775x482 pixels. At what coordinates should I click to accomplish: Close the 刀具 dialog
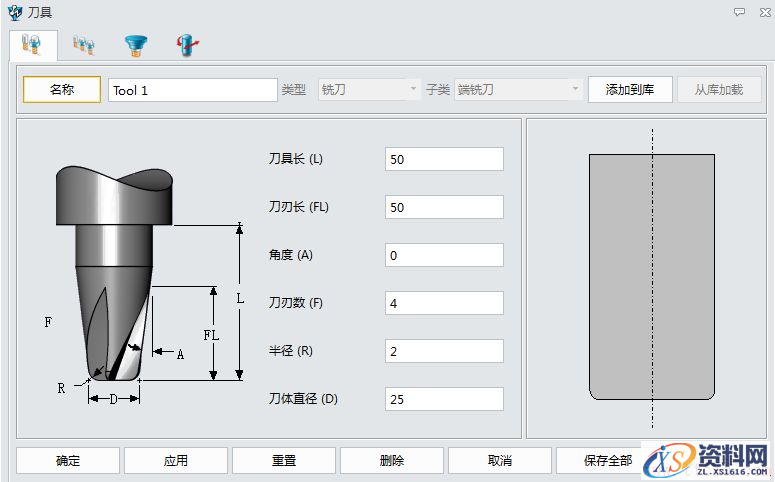coord(765,12)
